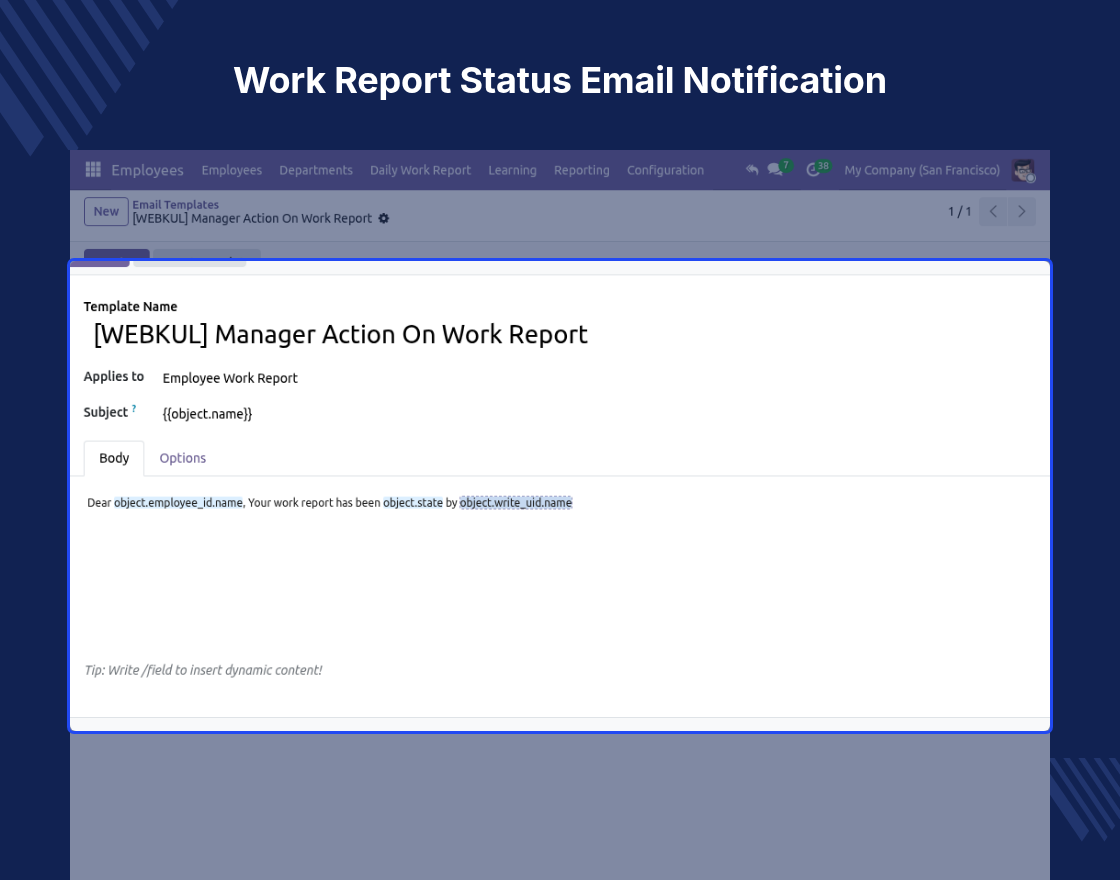Switch to the Options tab
The height and width of the screenshot is (880, 1120).
point(182,458)
